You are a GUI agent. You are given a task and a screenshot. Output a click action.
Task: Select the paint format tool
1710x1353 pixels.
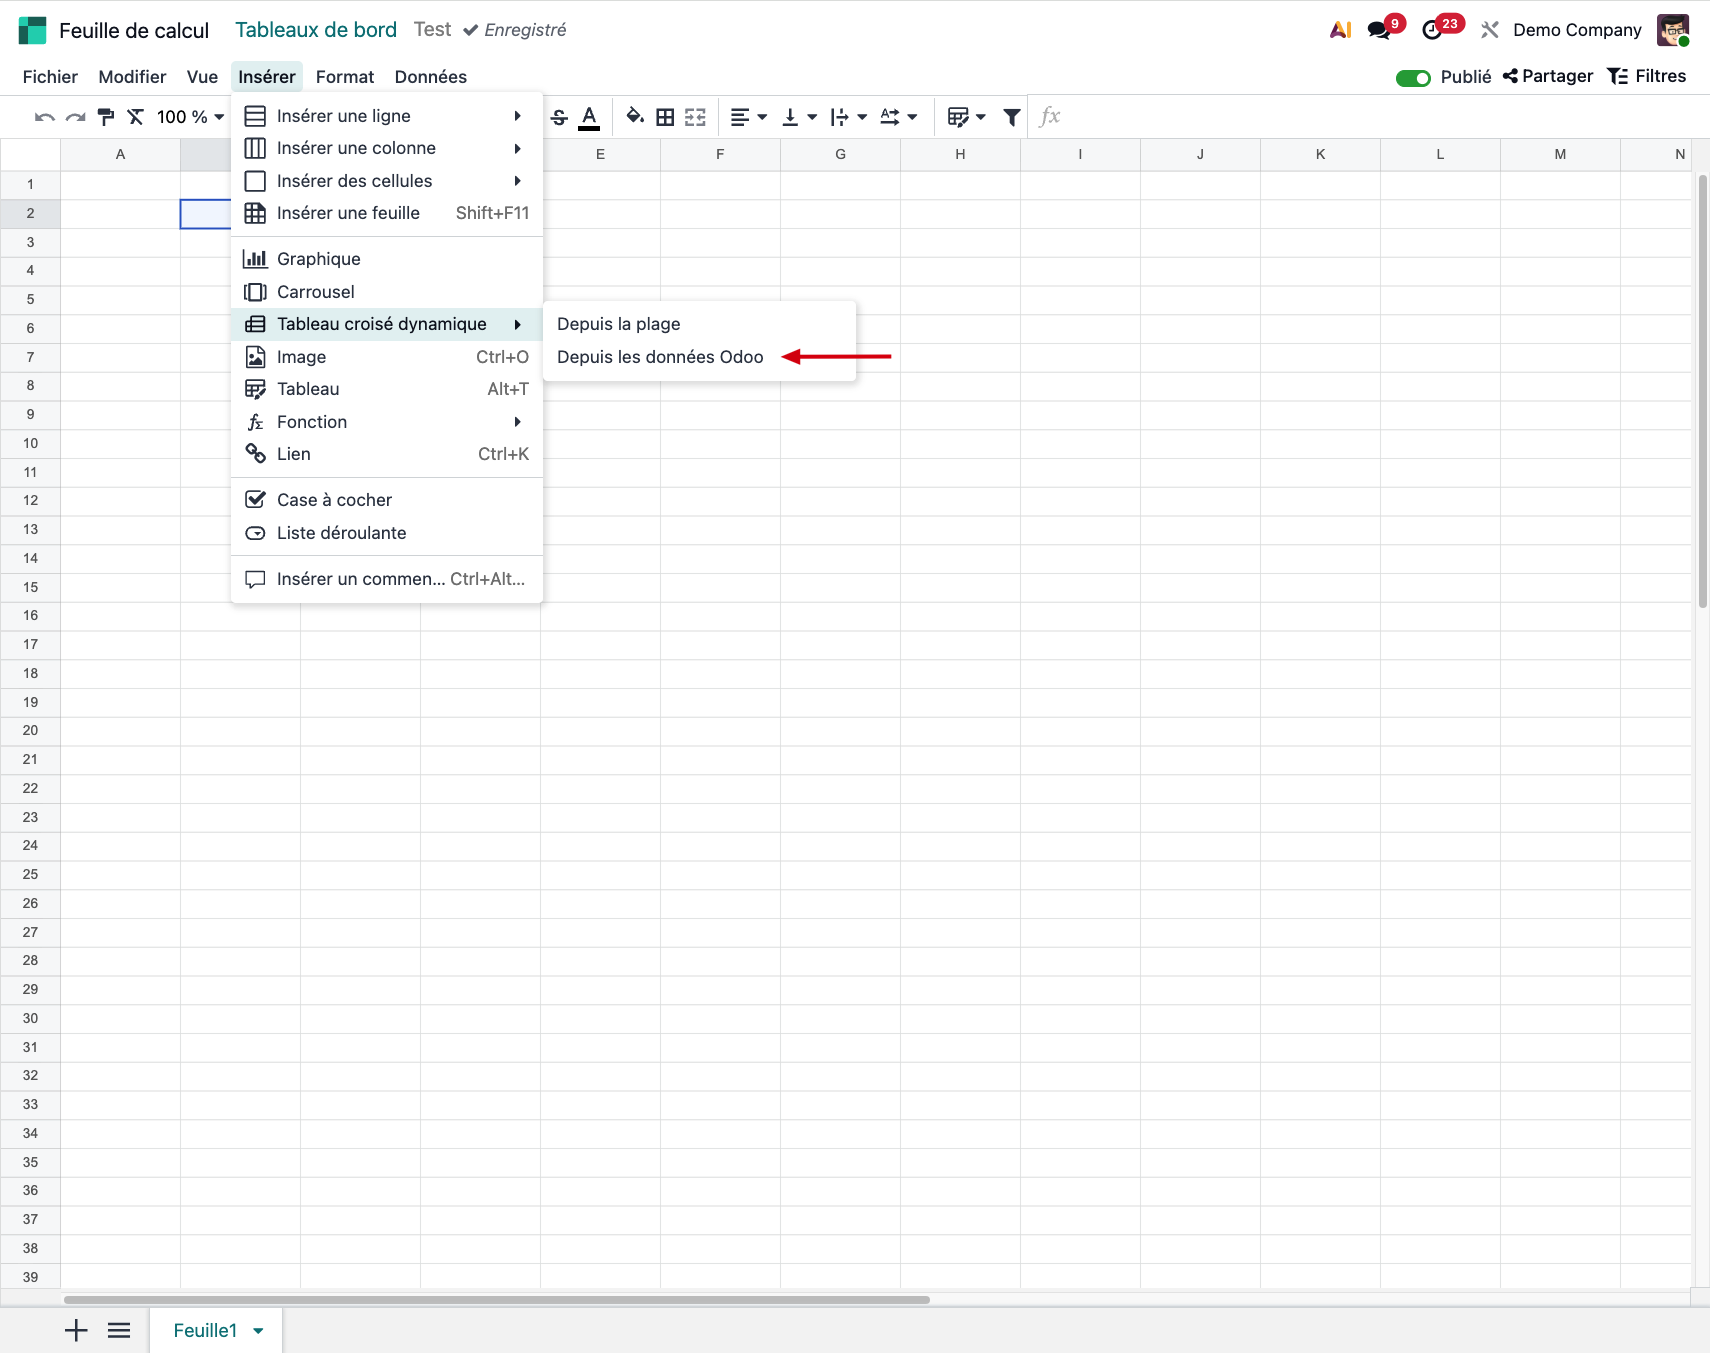click(106, 117)
